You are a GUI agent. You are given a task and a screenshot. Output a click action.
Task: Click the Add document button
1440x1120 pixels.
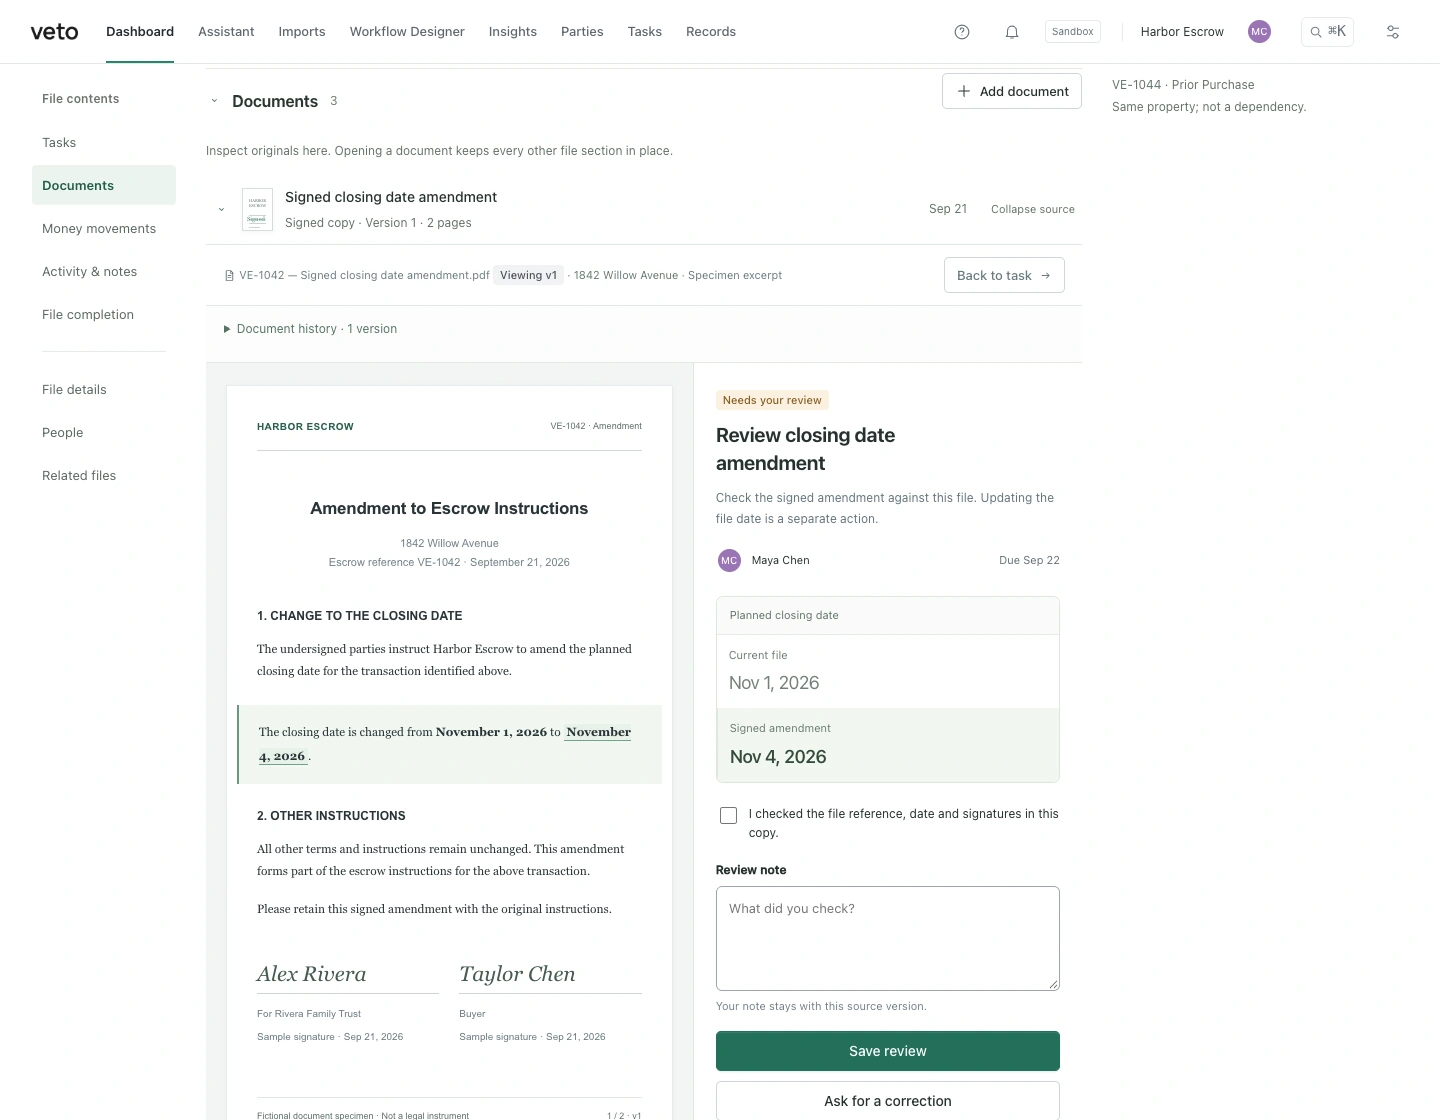click(1012, 91)
